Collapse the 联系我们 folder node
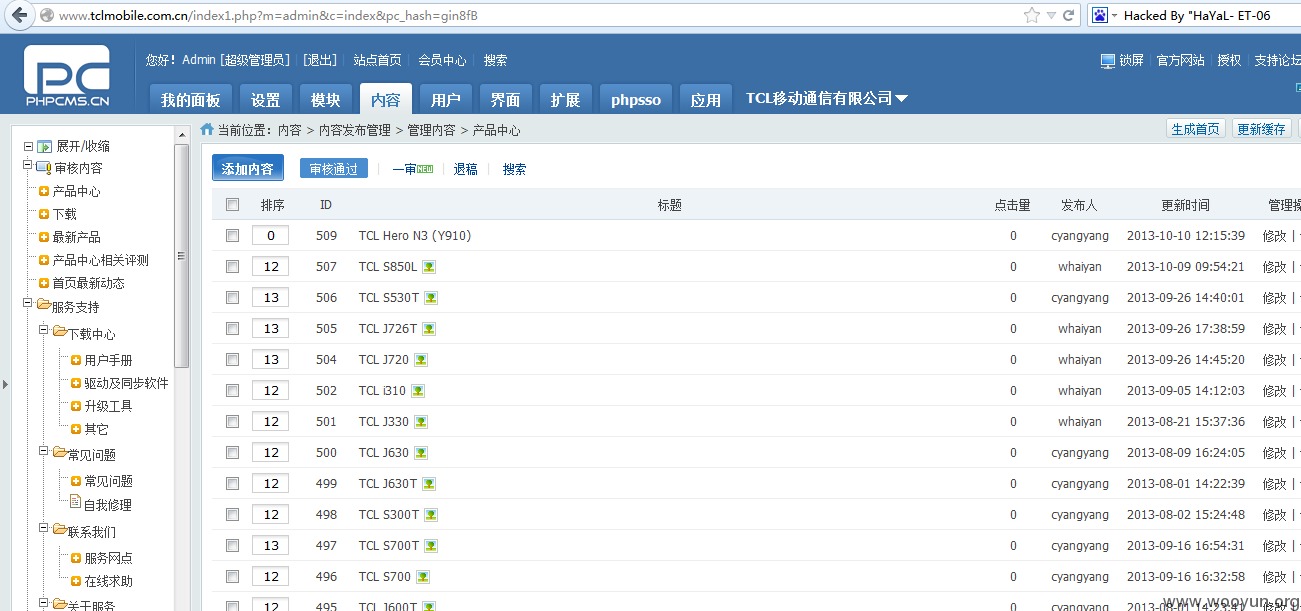This screenshot has height=611, width=1301. 44,527
